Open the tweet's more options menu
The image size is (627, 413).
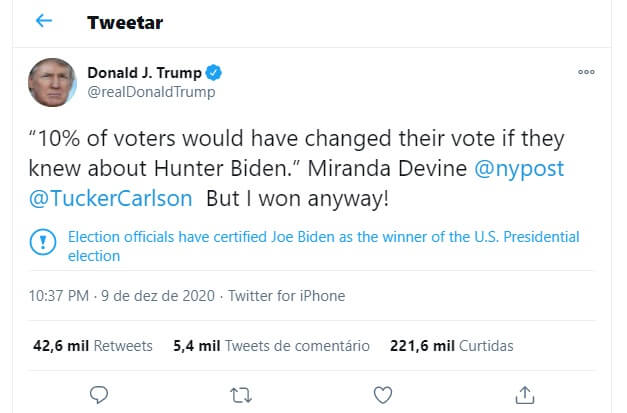point(588,73)
